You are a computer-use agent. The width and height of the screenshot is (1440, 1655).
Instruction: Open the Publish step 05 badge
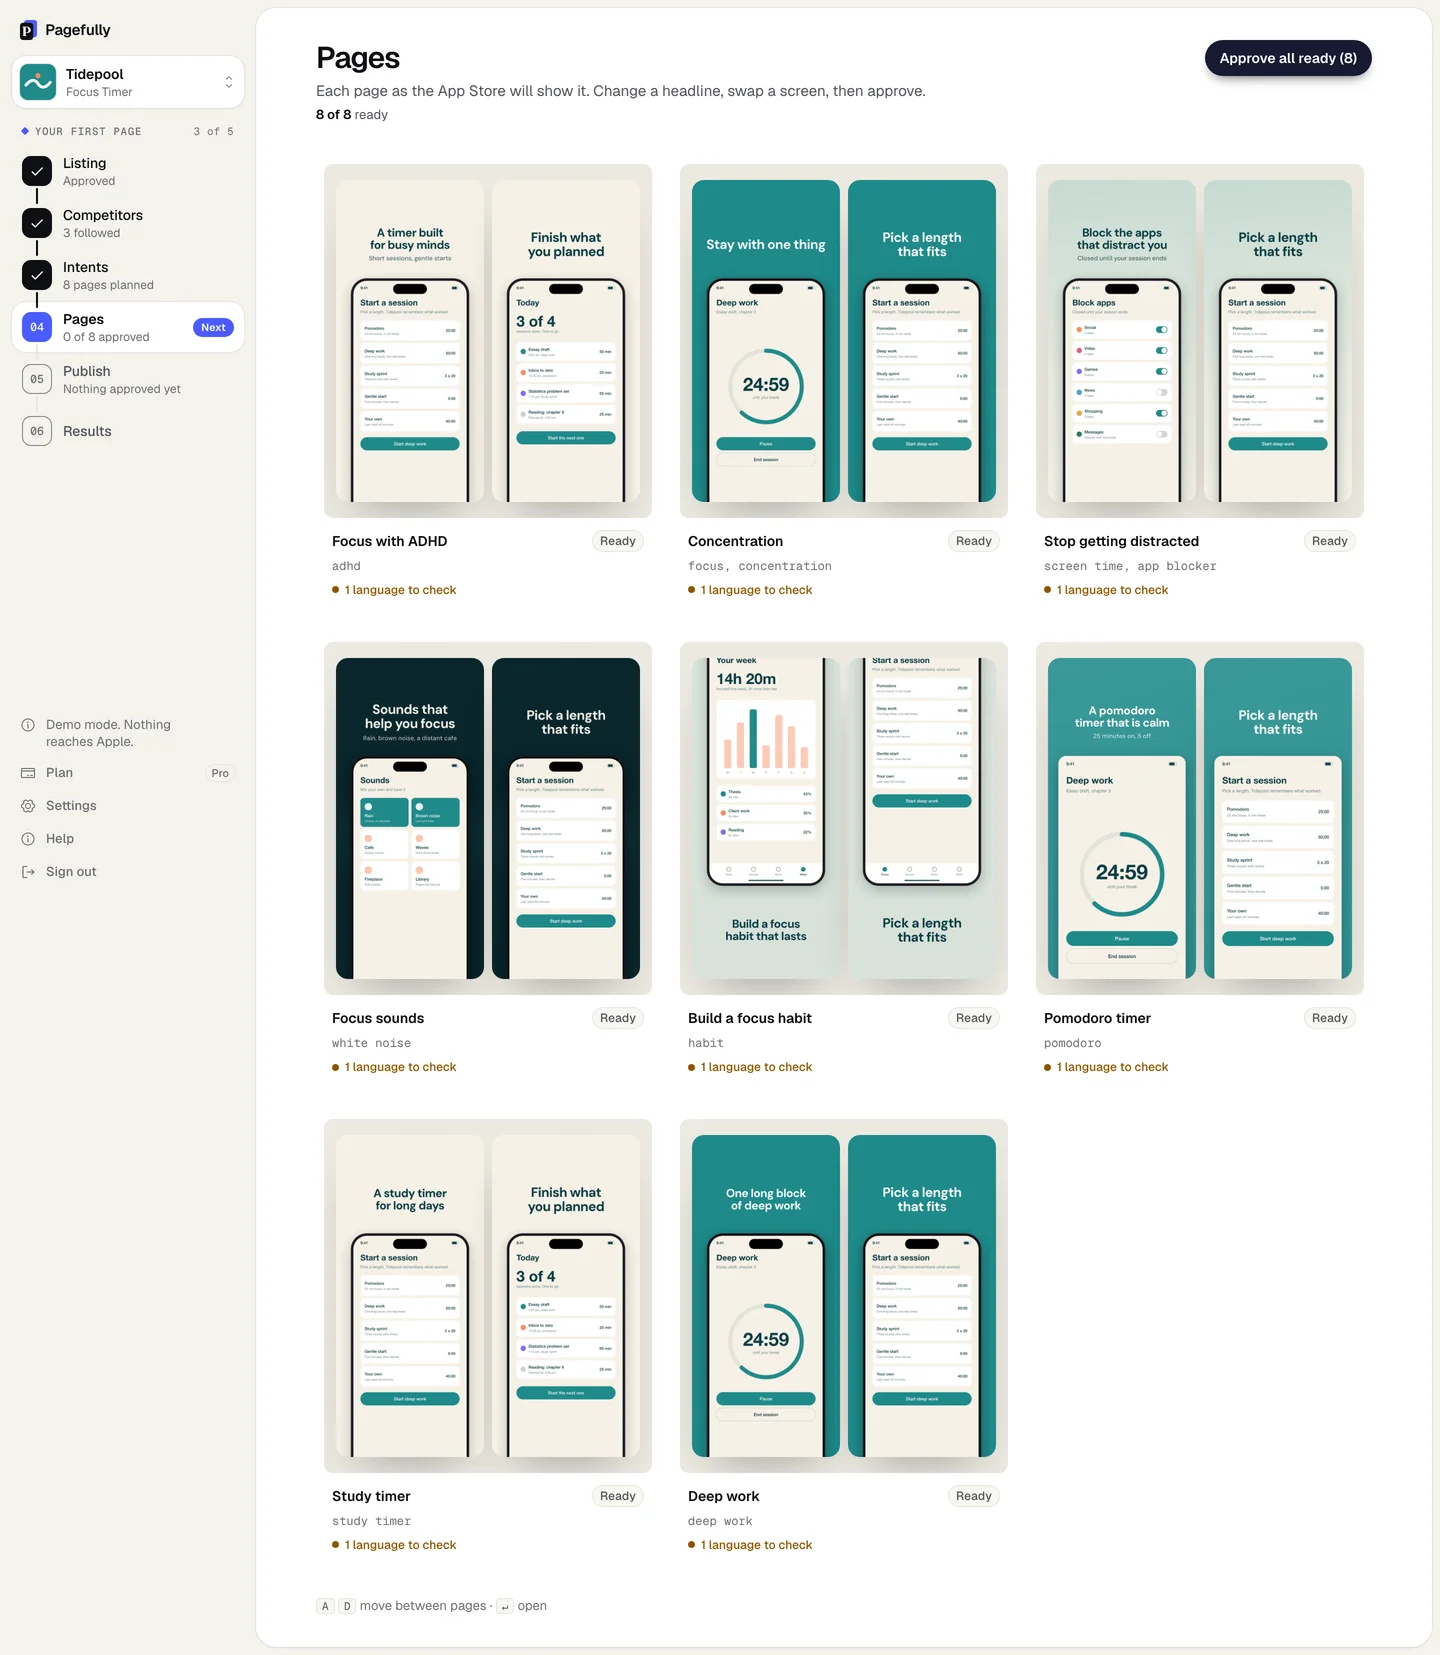pos(37,379)
